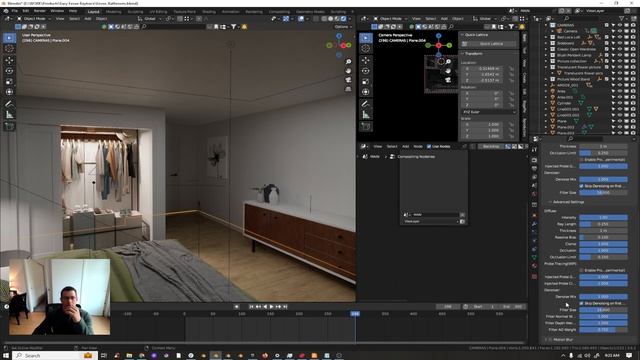Select the Add Cube tool in User Perspective viewport
Viewport: 640px width, 360px height.
click(x=9, y=127)
